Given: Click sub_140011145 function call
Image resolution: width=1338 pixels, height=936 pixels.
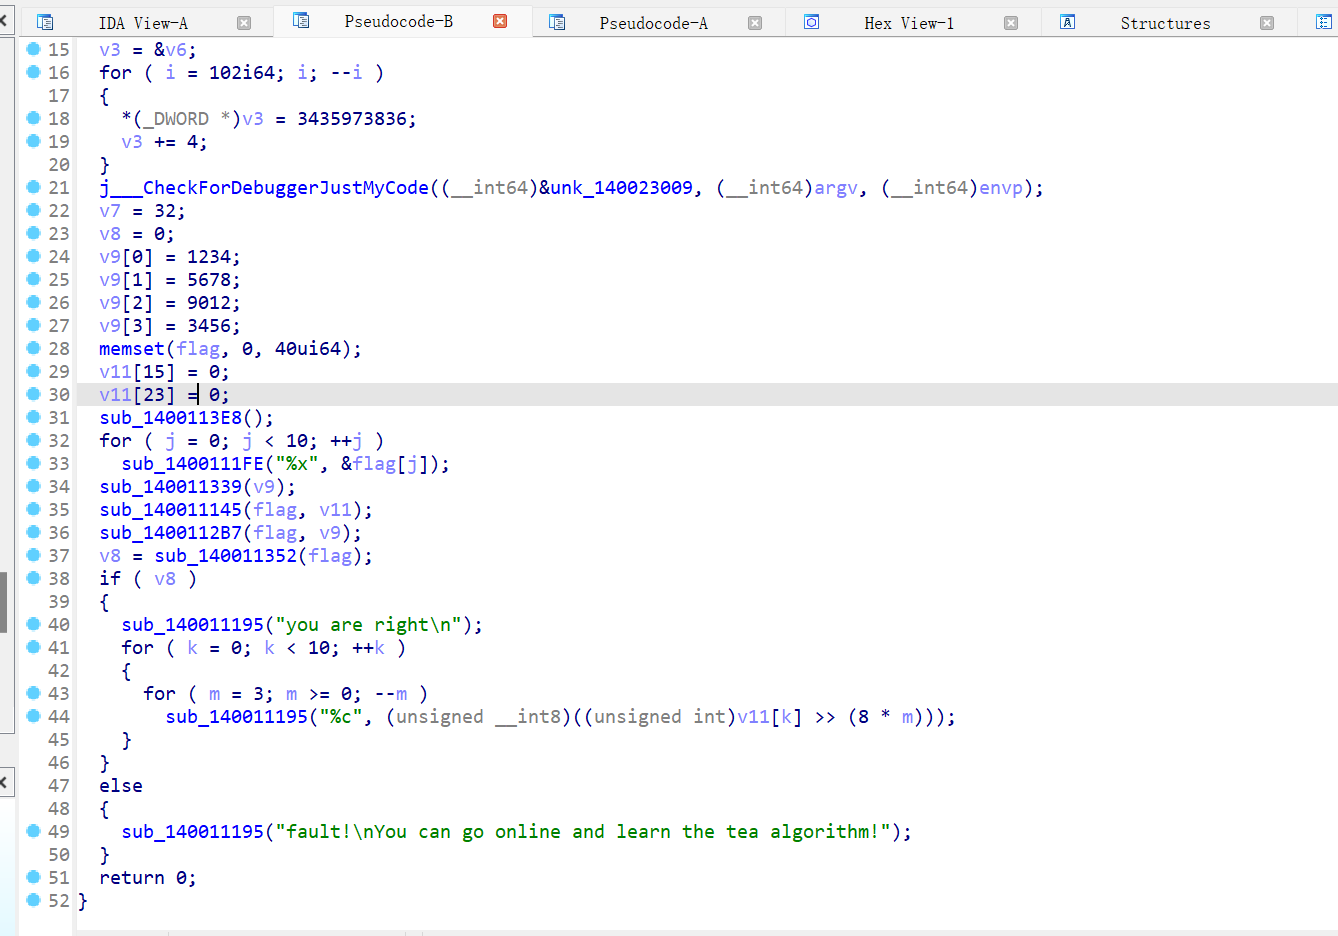Looking at the screenshot, I should 170,510.
